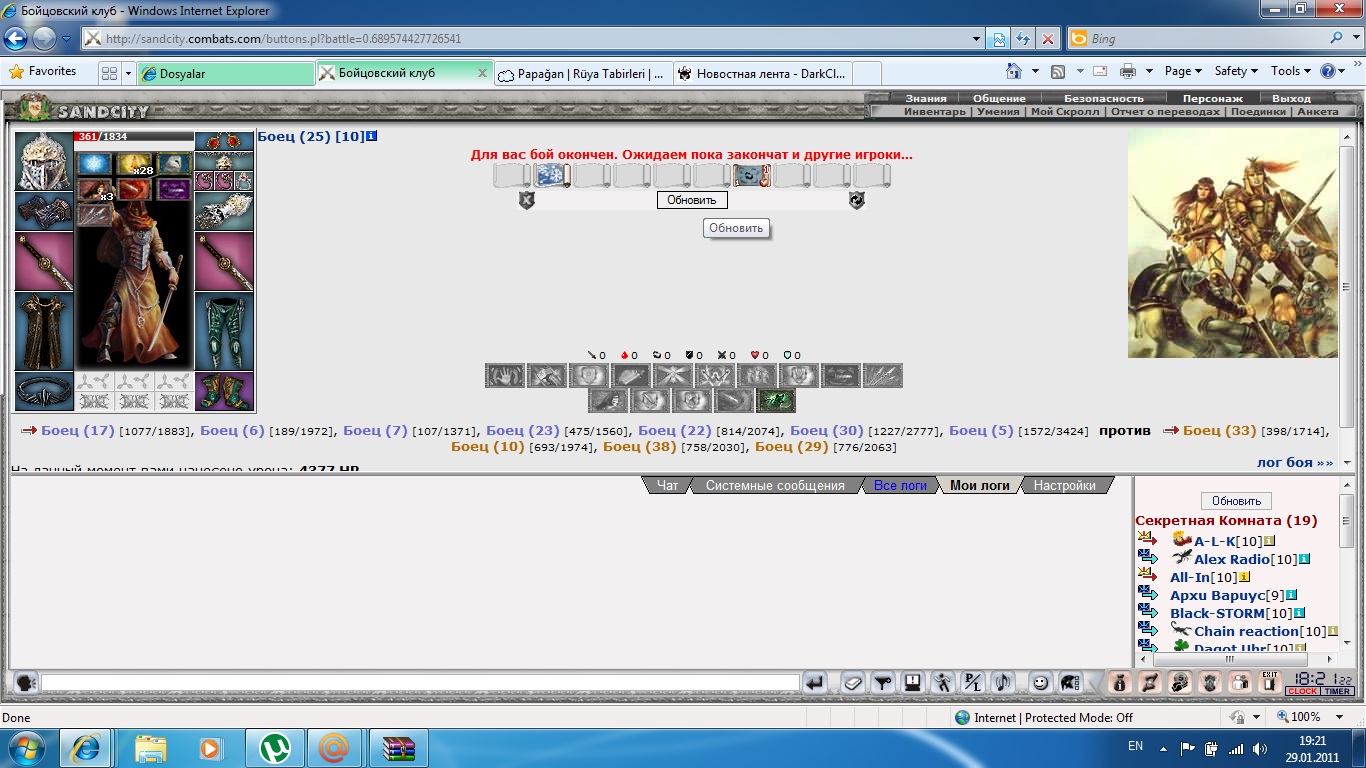Click the snowflake effect icon on character
Image resolution: width=1366 pixels, height=768 pixels.
[95, 163]
